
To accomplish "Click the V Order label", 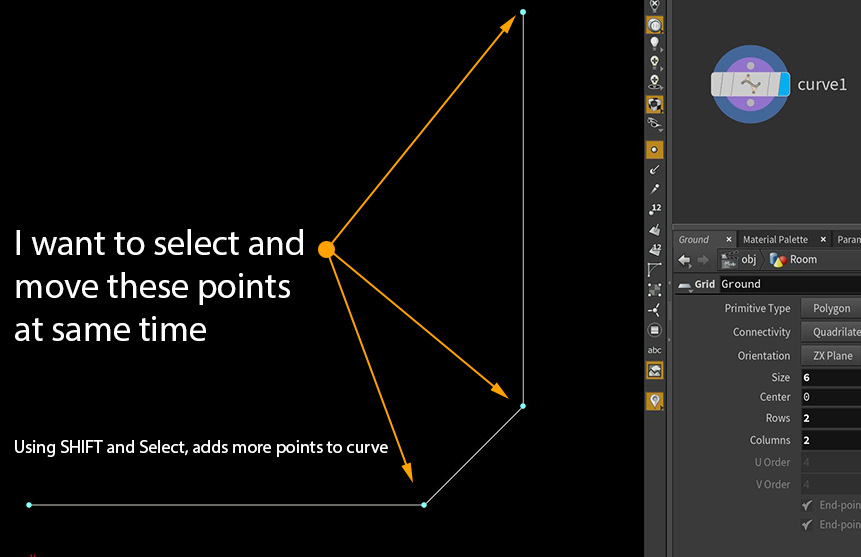I will [773, 484].
